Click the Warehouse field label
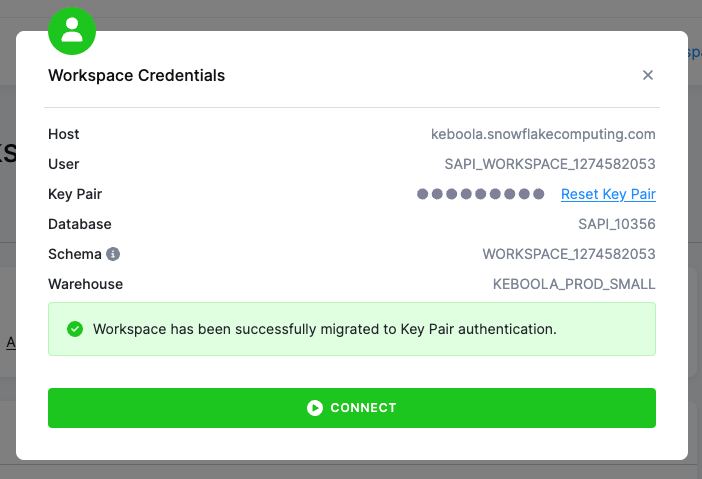The height and width of the screenshot is (479, 702). point(86,284)
